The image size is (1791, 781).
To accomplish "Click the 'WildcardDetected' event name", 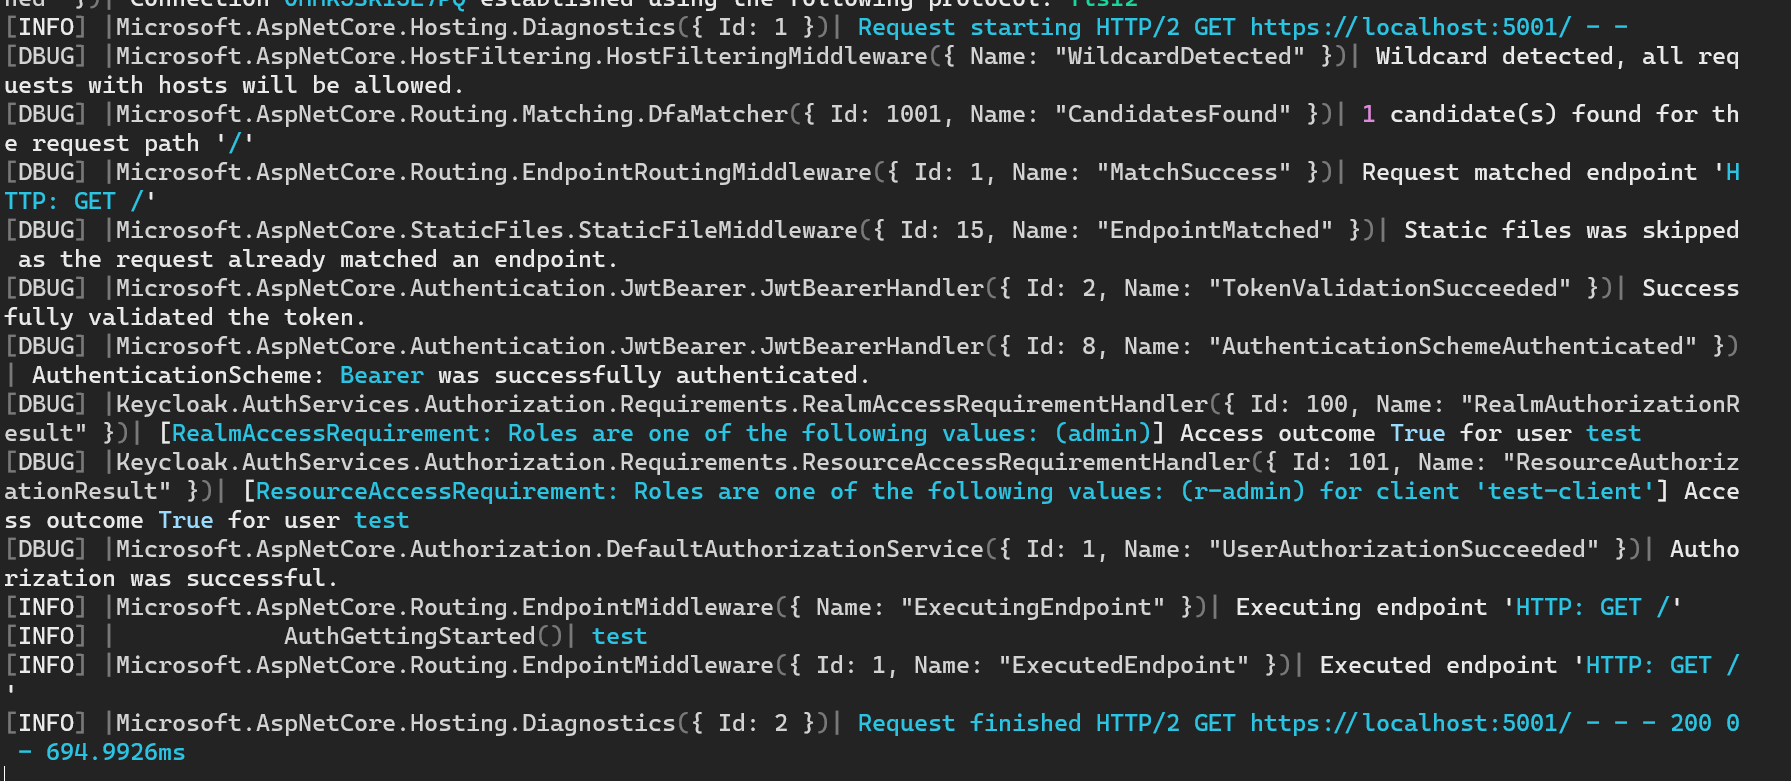I will (1180, 56).
